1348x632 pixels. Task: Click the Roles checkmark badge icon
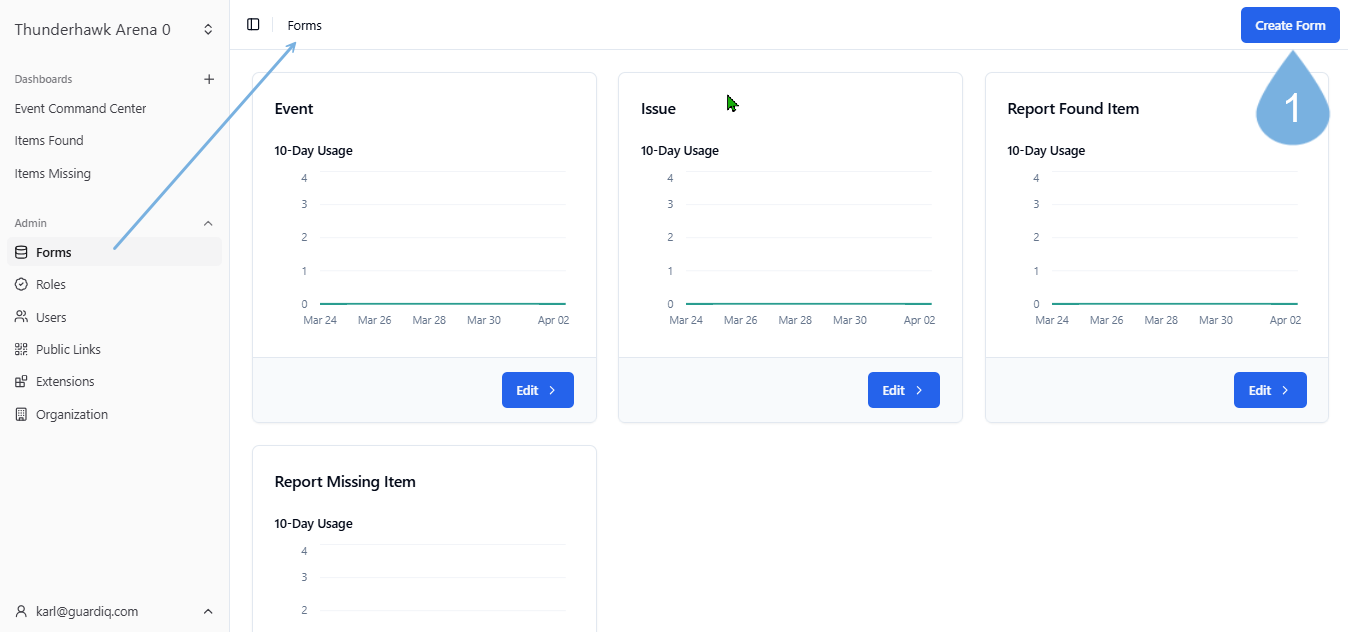pos(21,285)
